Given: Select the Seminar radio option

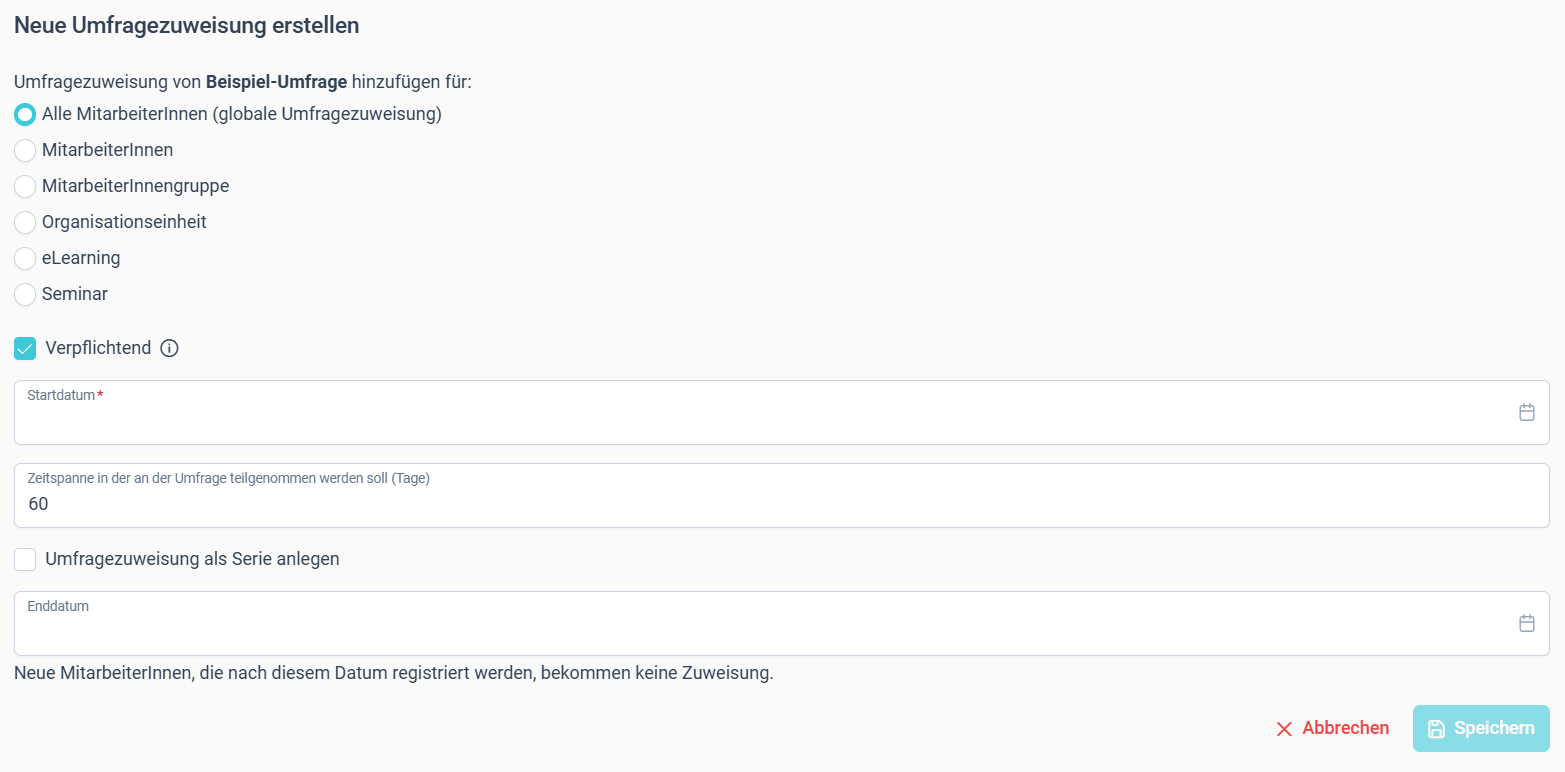Looking at the screenshot, I should [x=25, y=294].
